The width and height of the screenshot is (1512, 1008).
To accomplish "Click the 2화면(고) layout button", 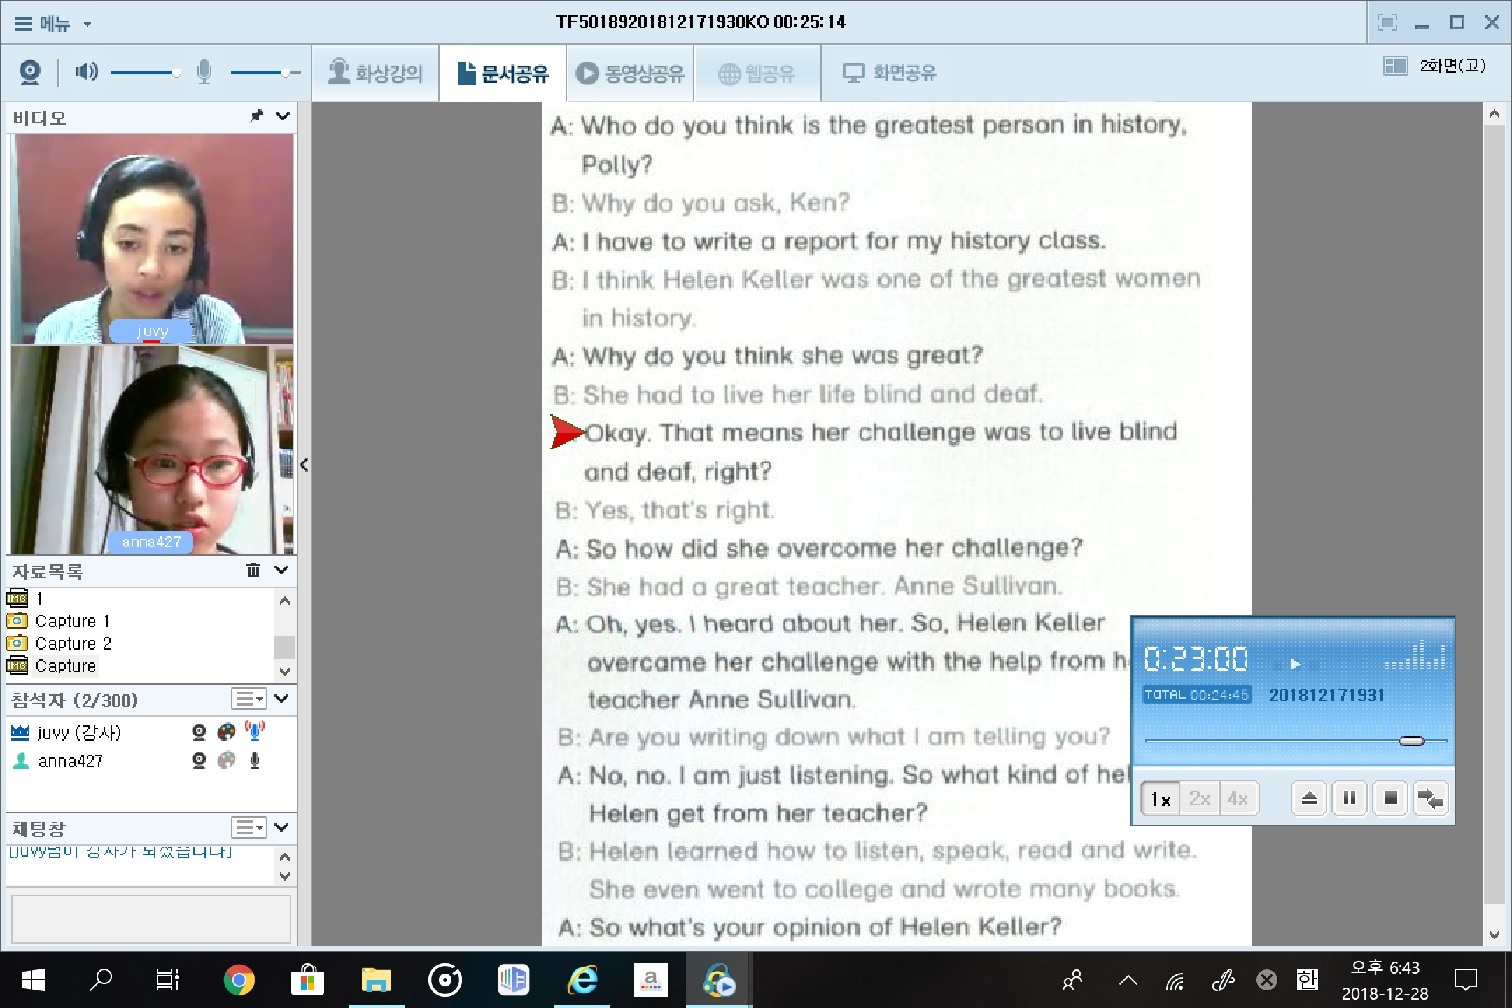I will point(1436,66).
